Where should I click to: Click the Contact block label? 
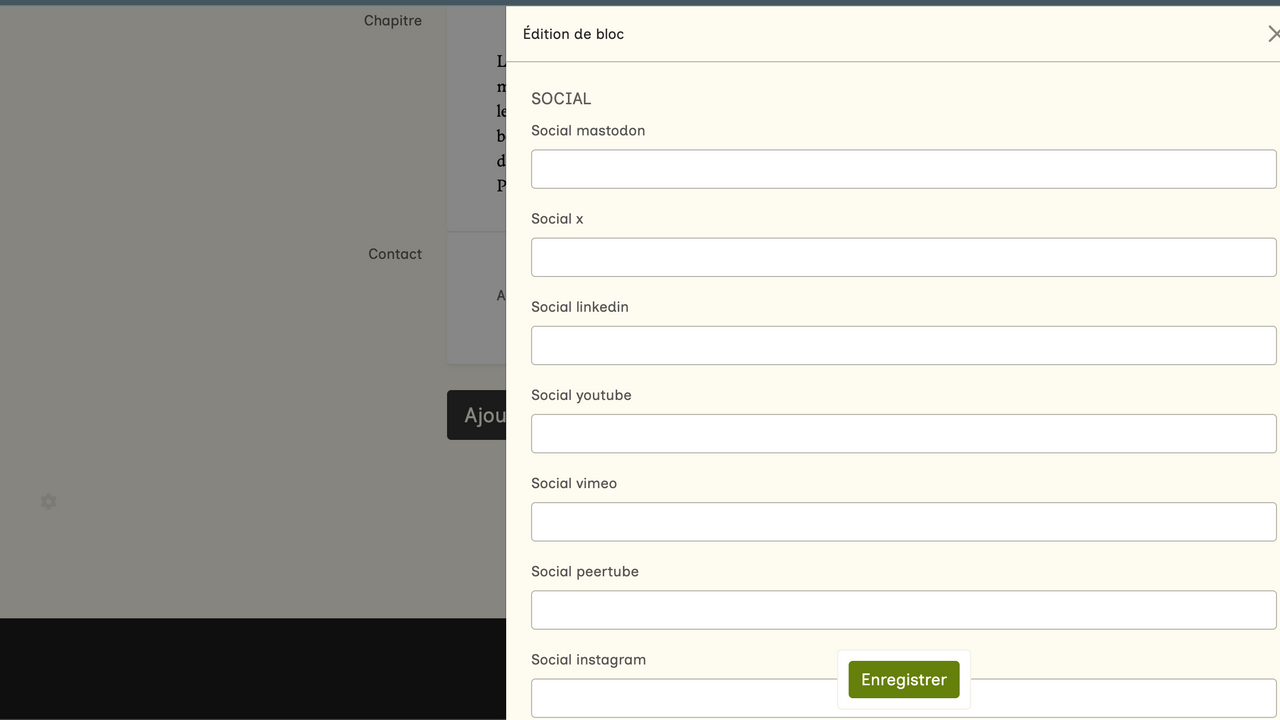(394, 254)
